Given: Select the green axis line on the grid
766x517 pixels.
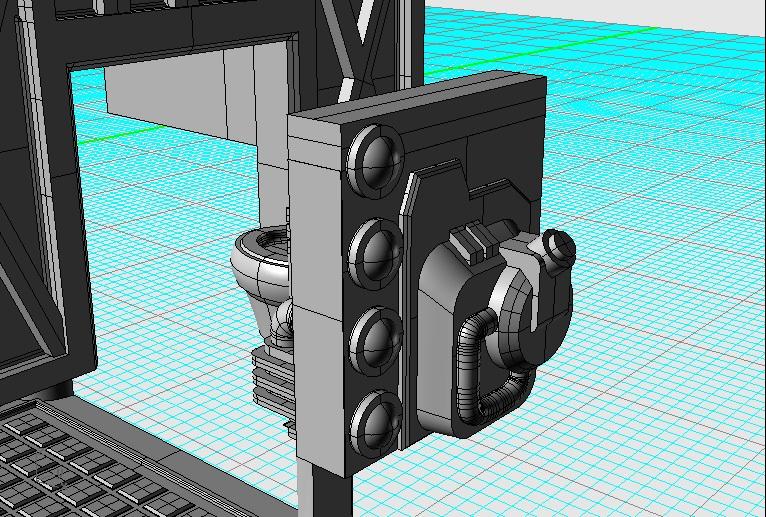Looking at the screenshot, I should (x=542, y=52).
